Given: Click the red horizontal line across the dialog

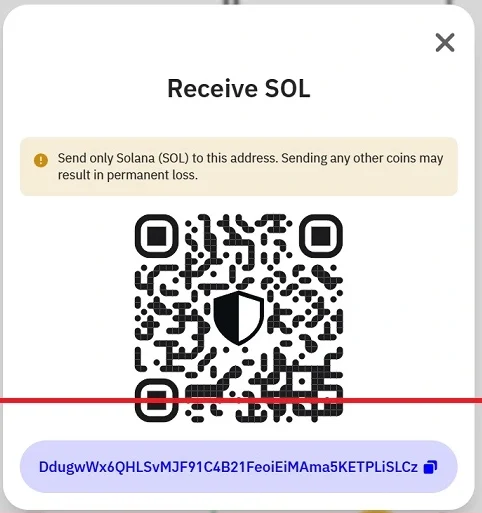Looking at the screenshot, I should pyautogui.click(x=241, y=401).
